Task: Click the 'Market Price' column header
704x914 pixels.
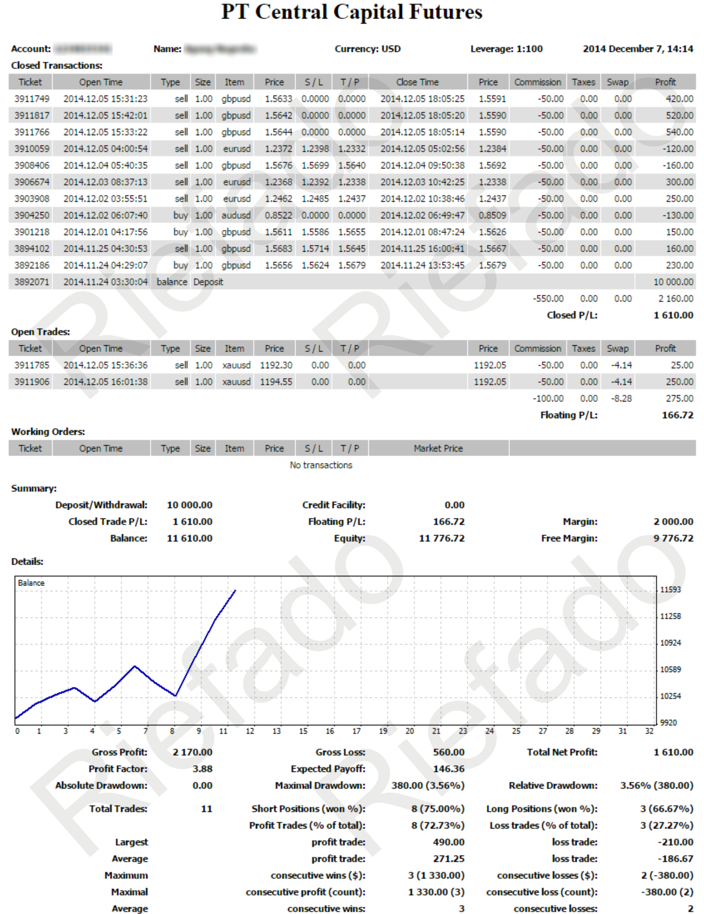Action: pos(438,448)
